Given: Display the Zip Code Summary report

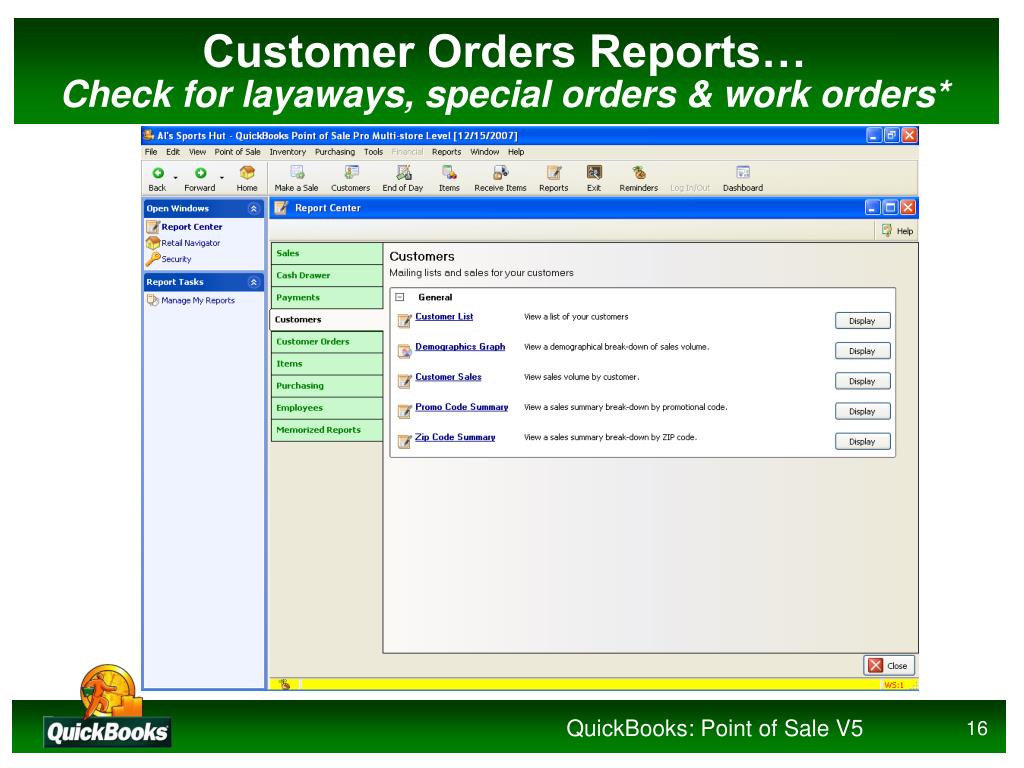Looking at the screenshot, I should point(863,441).
